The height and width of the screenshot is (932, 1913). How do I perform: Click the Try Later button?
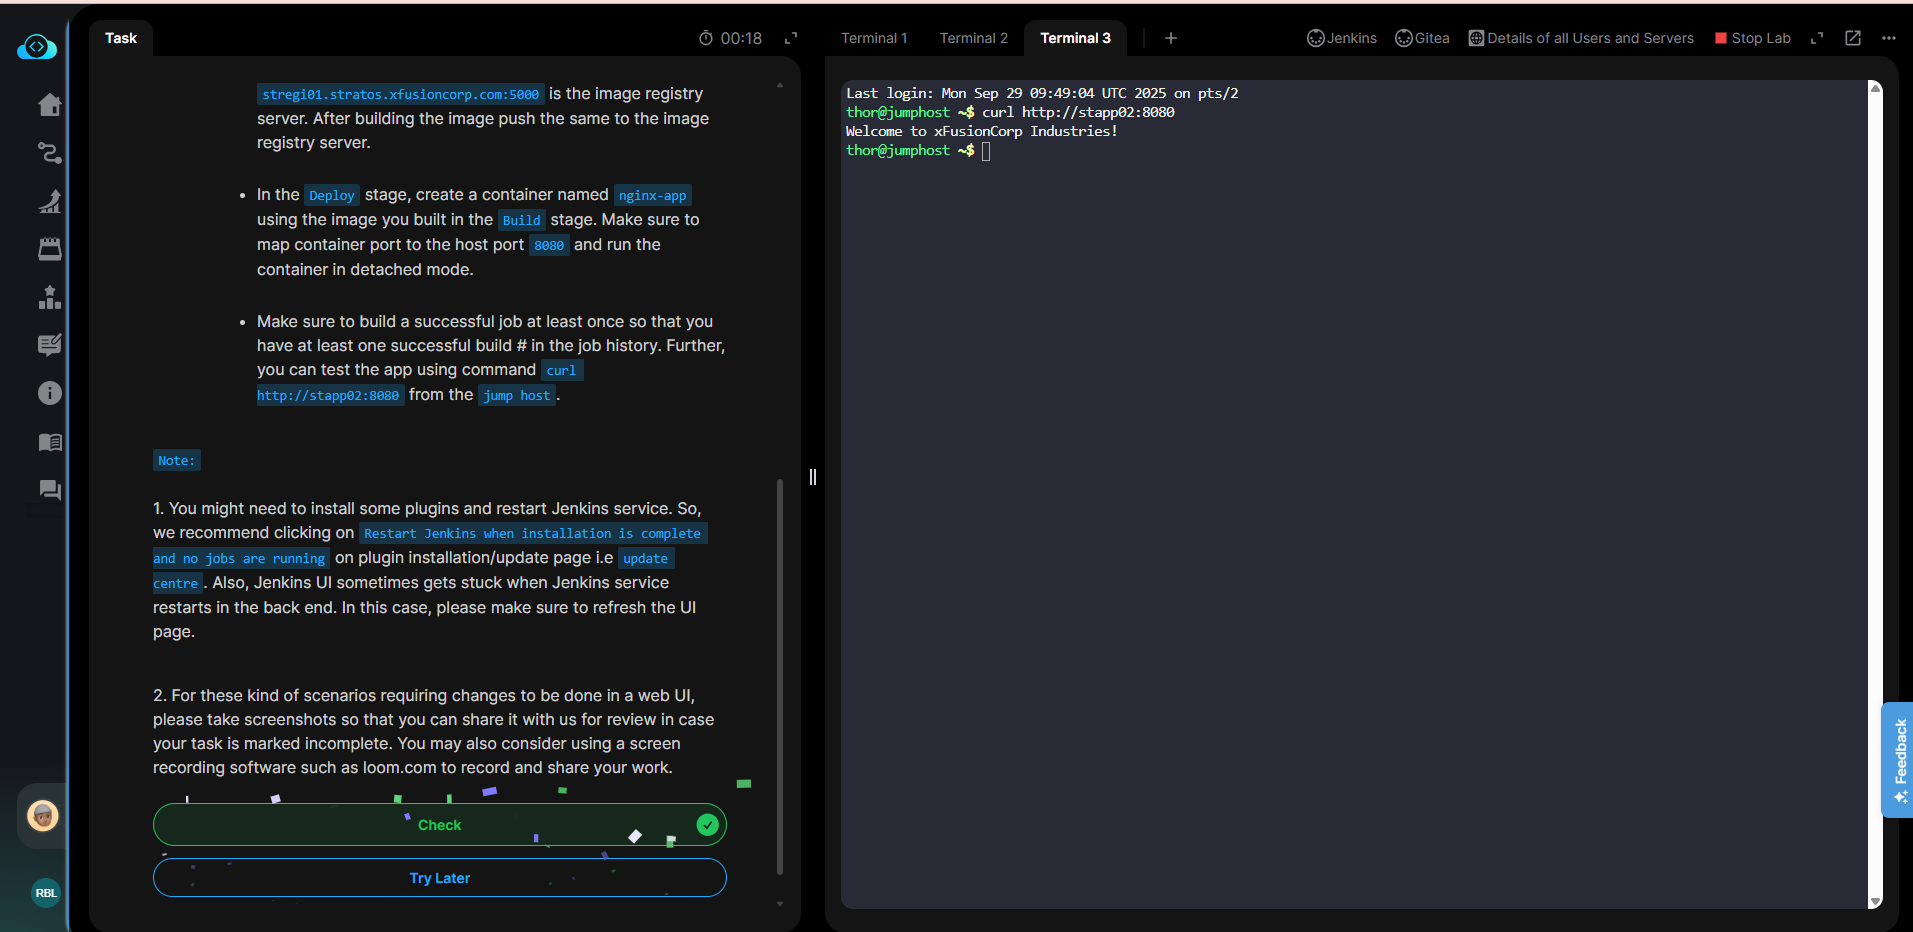pos(439,878)
